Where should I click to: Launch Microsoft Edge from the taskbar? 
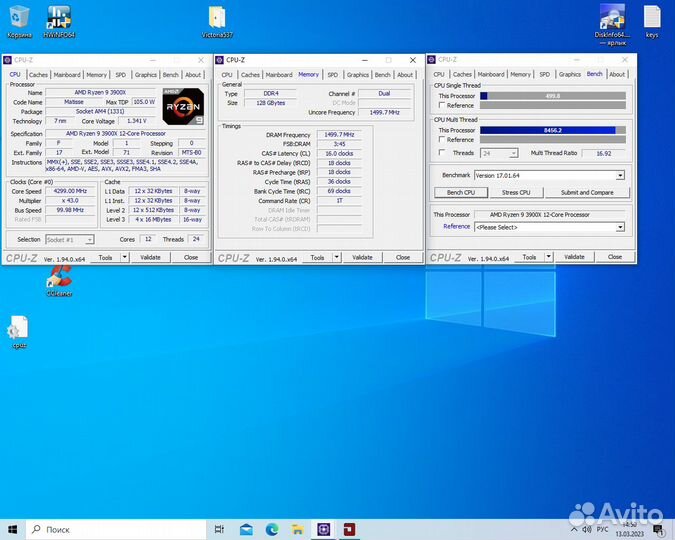272,529
